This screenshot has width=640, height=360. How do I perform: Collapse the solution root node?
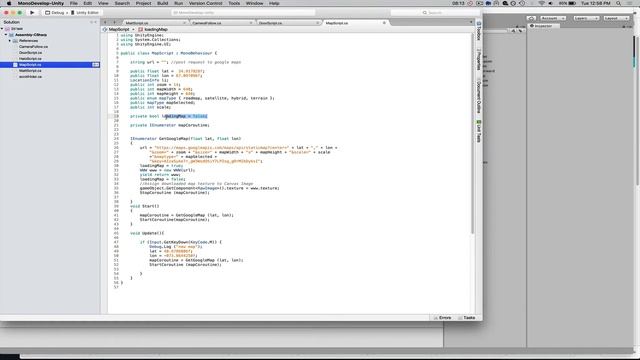coord(2,29)
